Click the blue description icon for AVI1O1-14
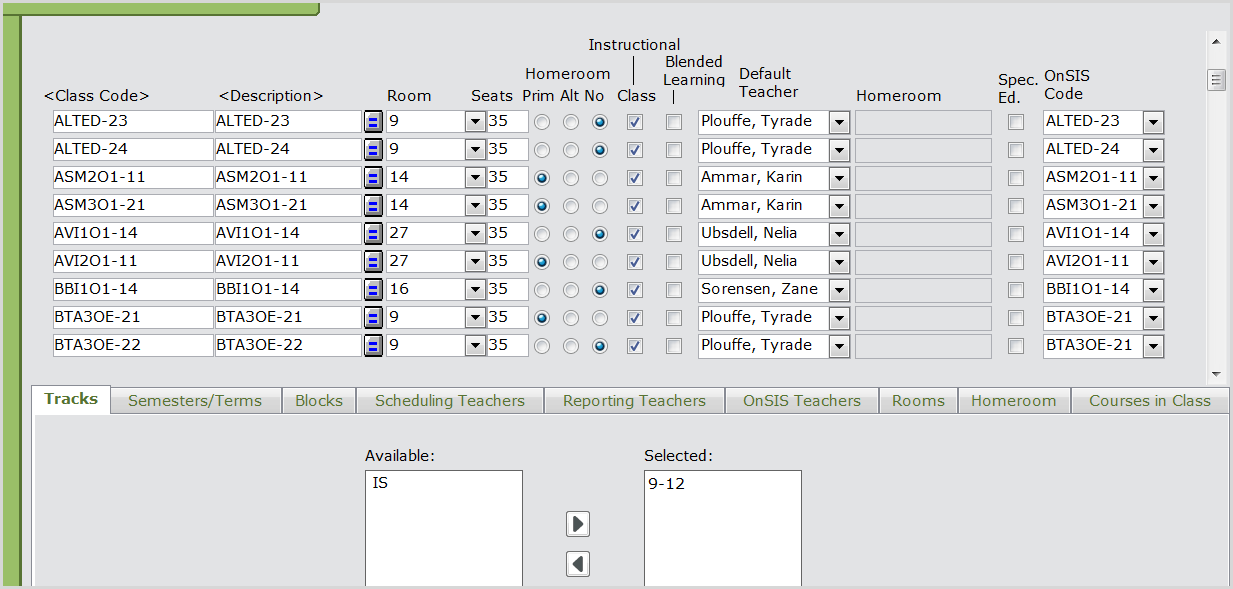This screenshot has height=589, width=1233. 373,234
